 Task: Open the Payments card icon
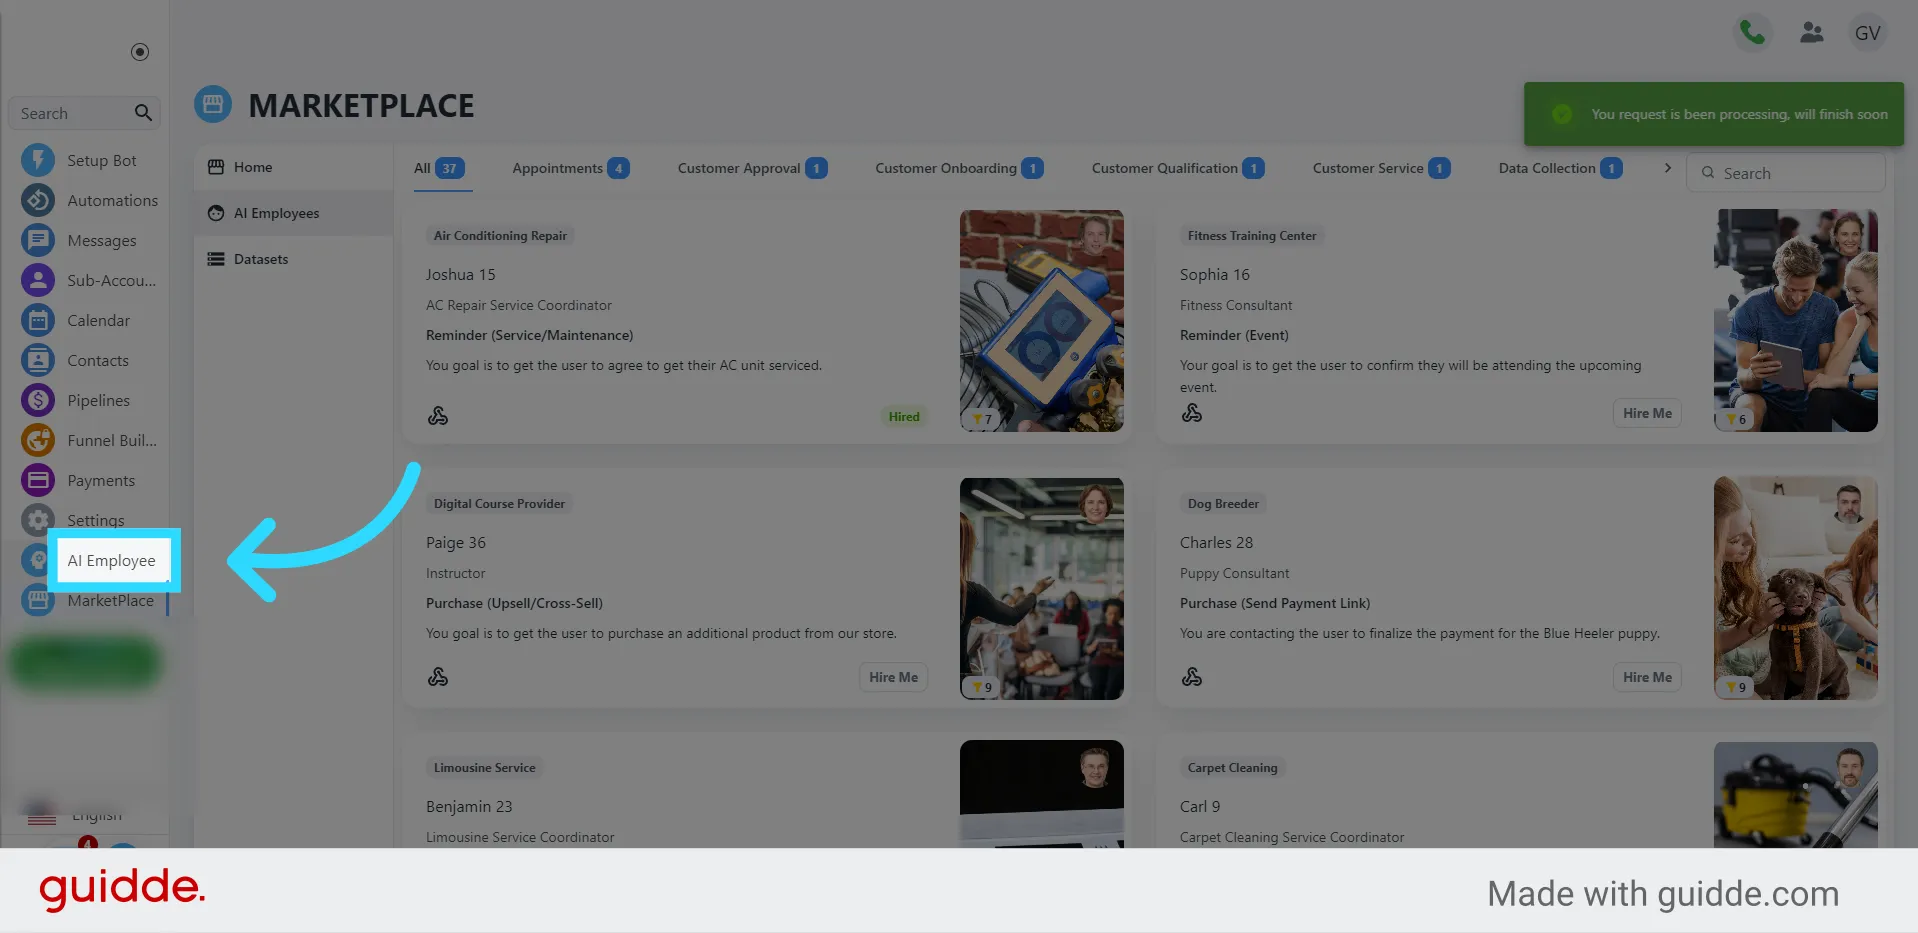pyautogui.click(x=38, y=480)
